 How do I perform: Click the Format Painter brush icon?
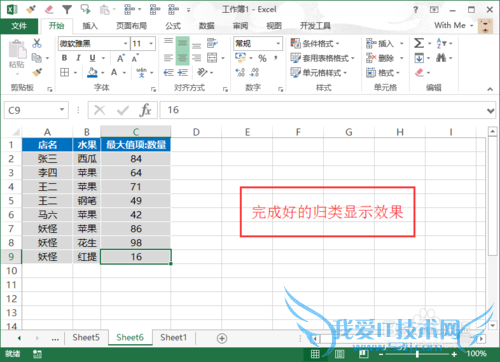pyautogui.click(x=37, y=72)
